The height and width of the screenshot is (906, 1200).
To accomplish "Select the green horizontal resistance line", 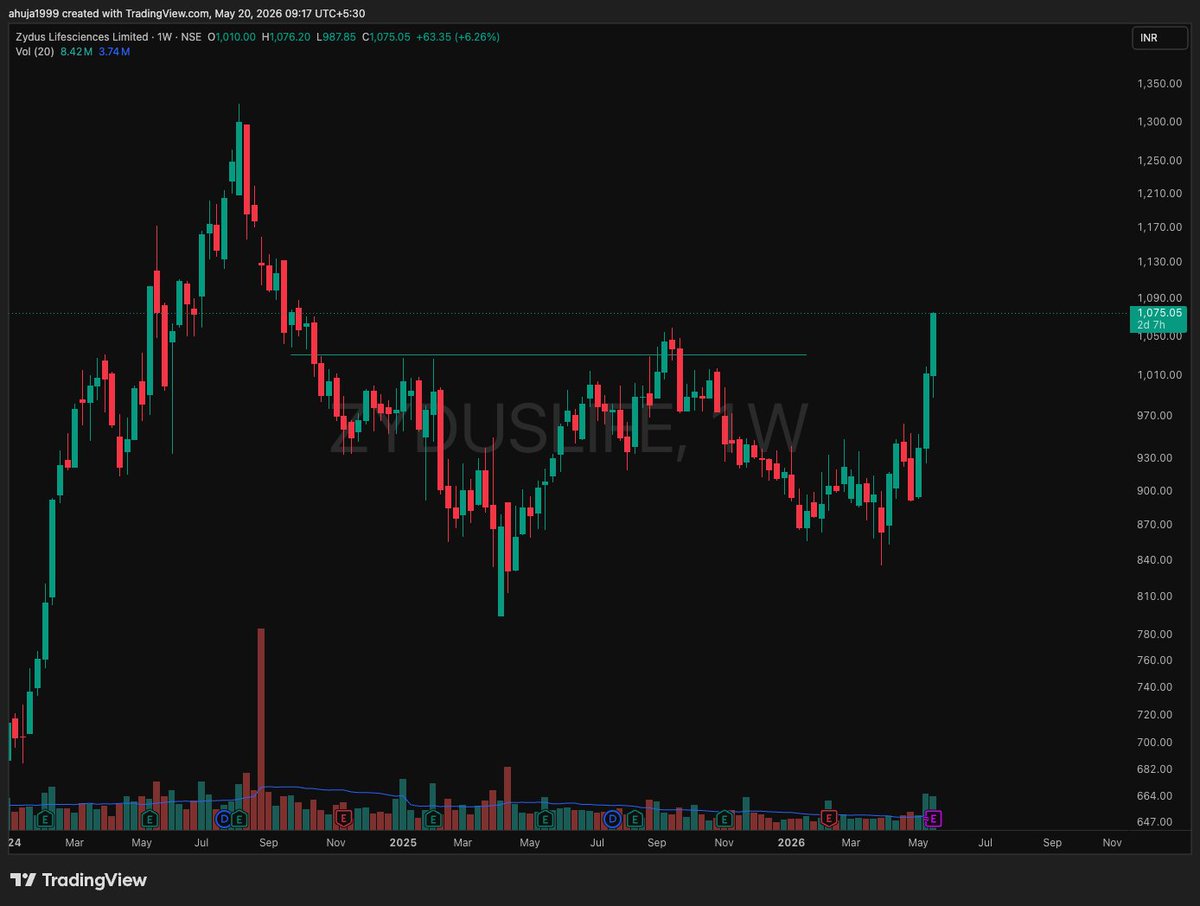I will pyautogui.click(x=548, y=355).
